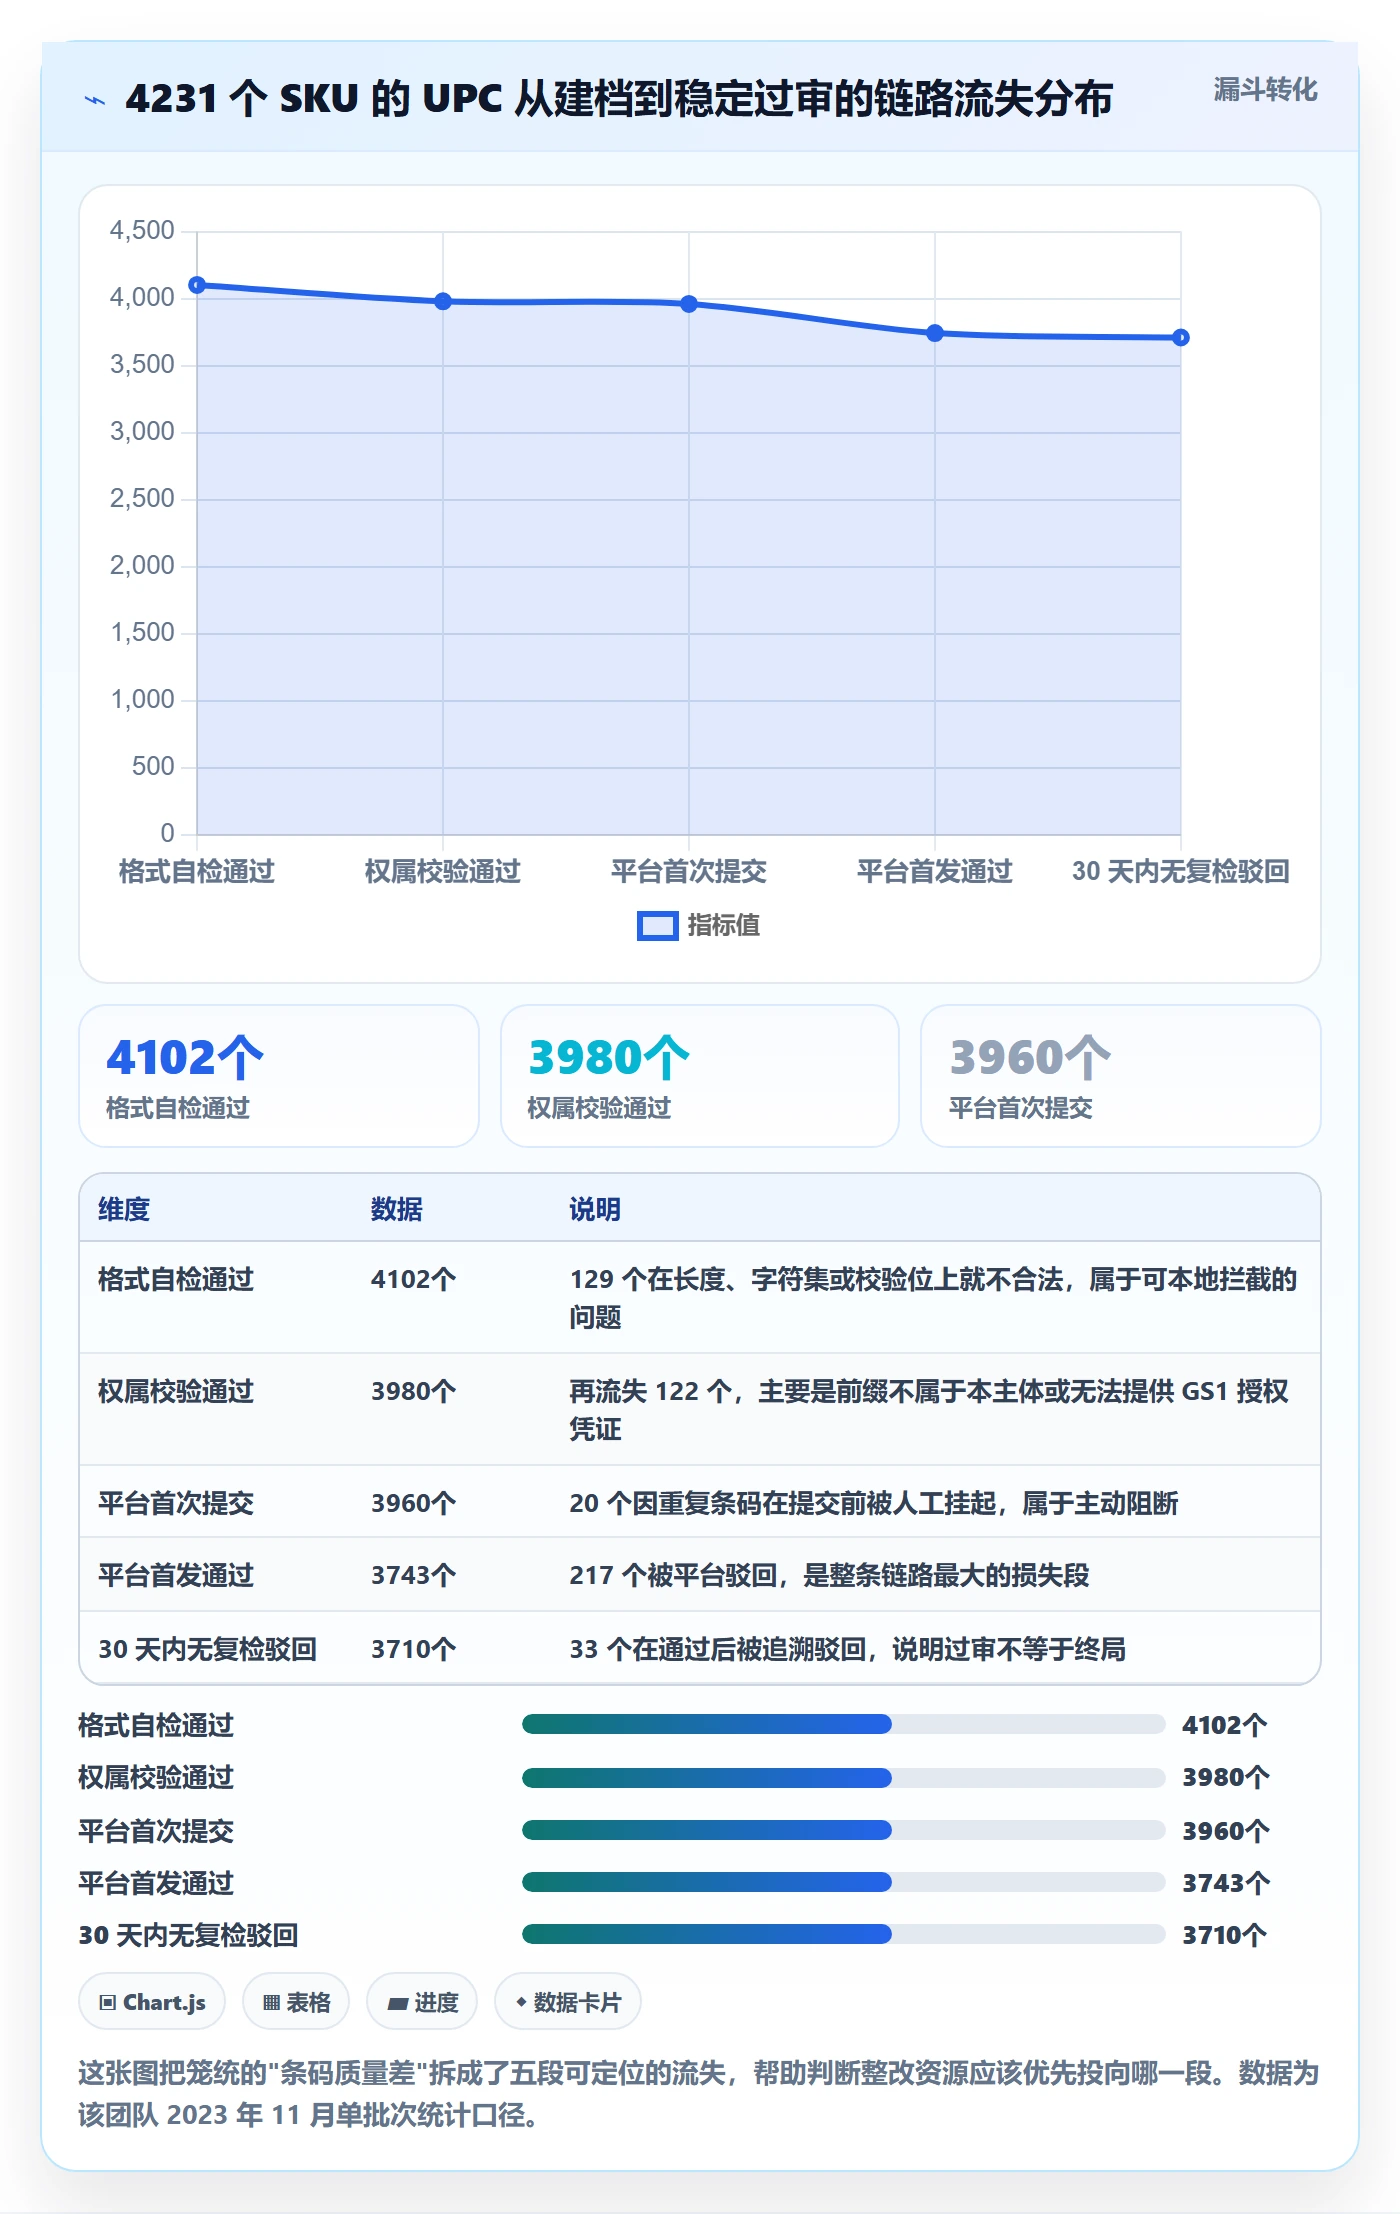
Task: Click the 平台首次提交 progress bar
Action: 843,1830
